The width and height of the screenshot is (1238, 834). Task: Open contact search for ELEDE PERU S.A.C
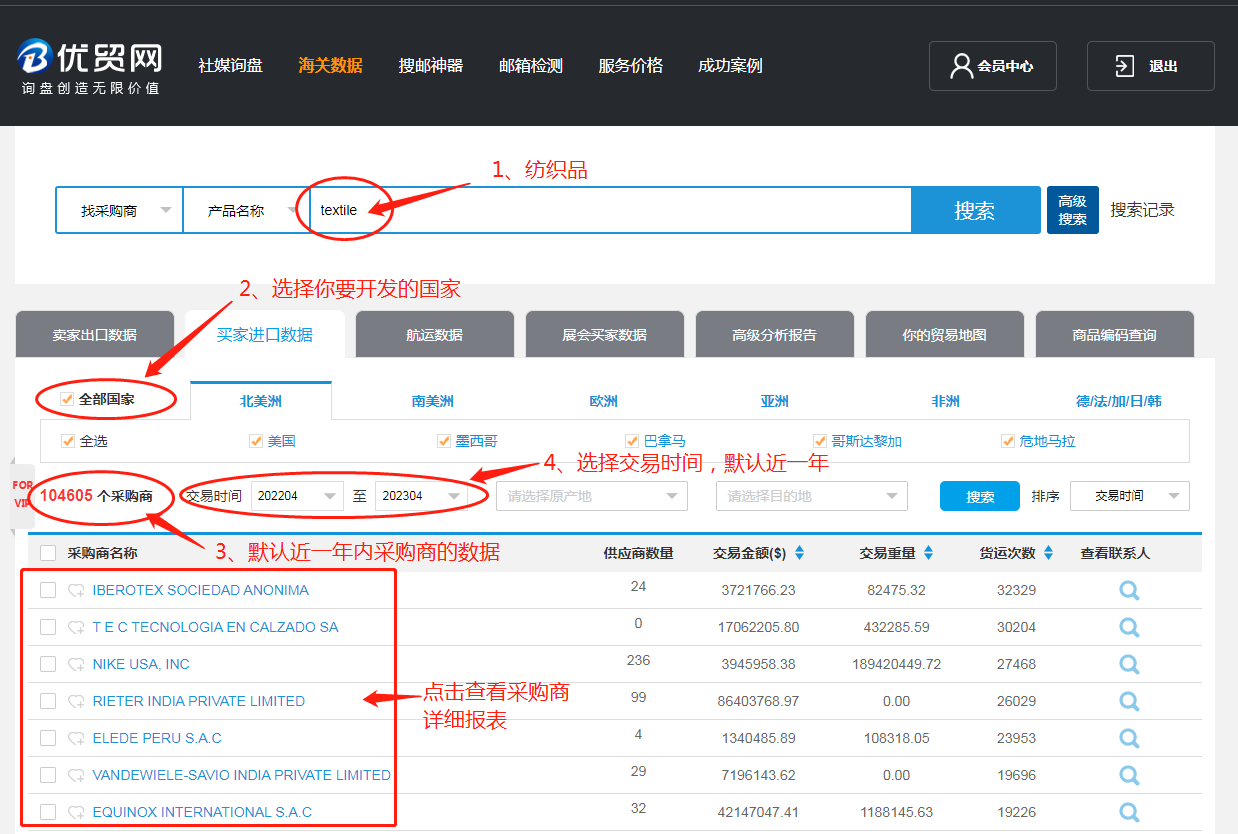pos(1129,738)
